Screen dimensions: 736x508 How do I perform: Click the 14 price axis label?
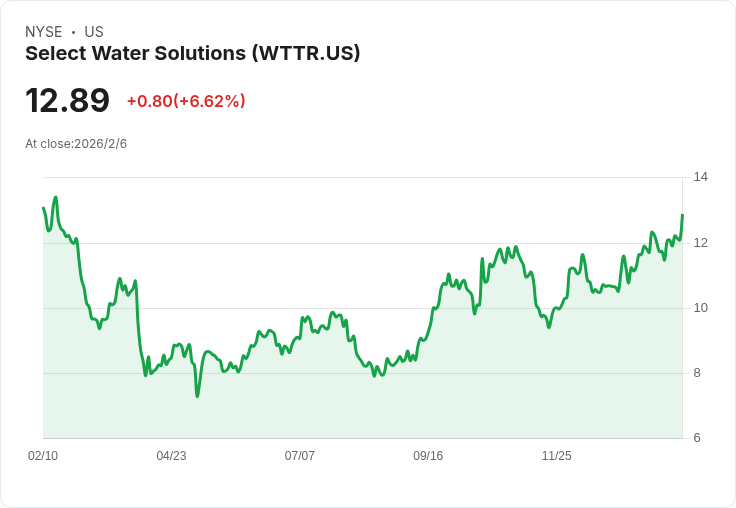coord(700,177)
